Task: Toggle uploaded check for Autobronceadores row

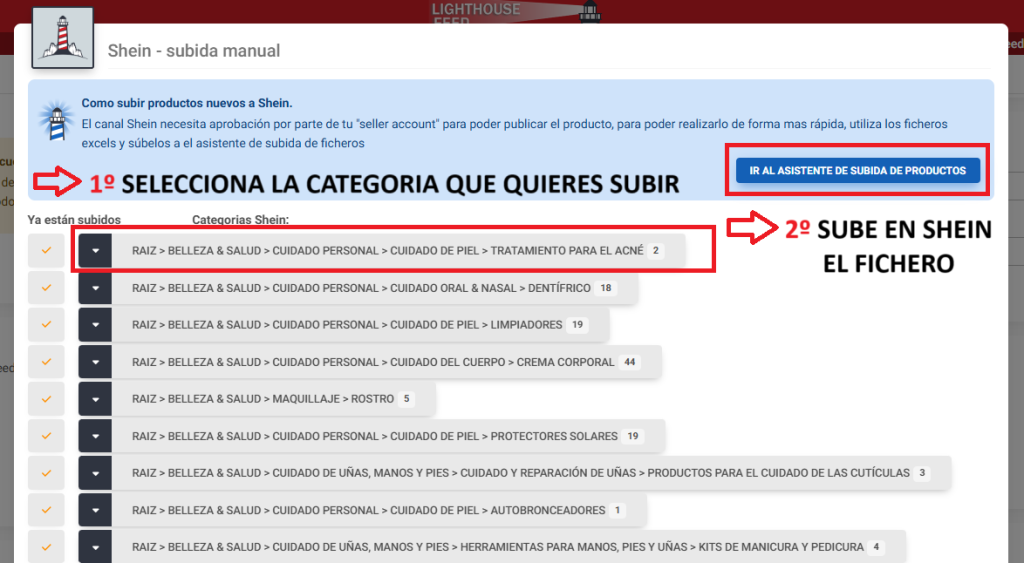Action: 46,510
